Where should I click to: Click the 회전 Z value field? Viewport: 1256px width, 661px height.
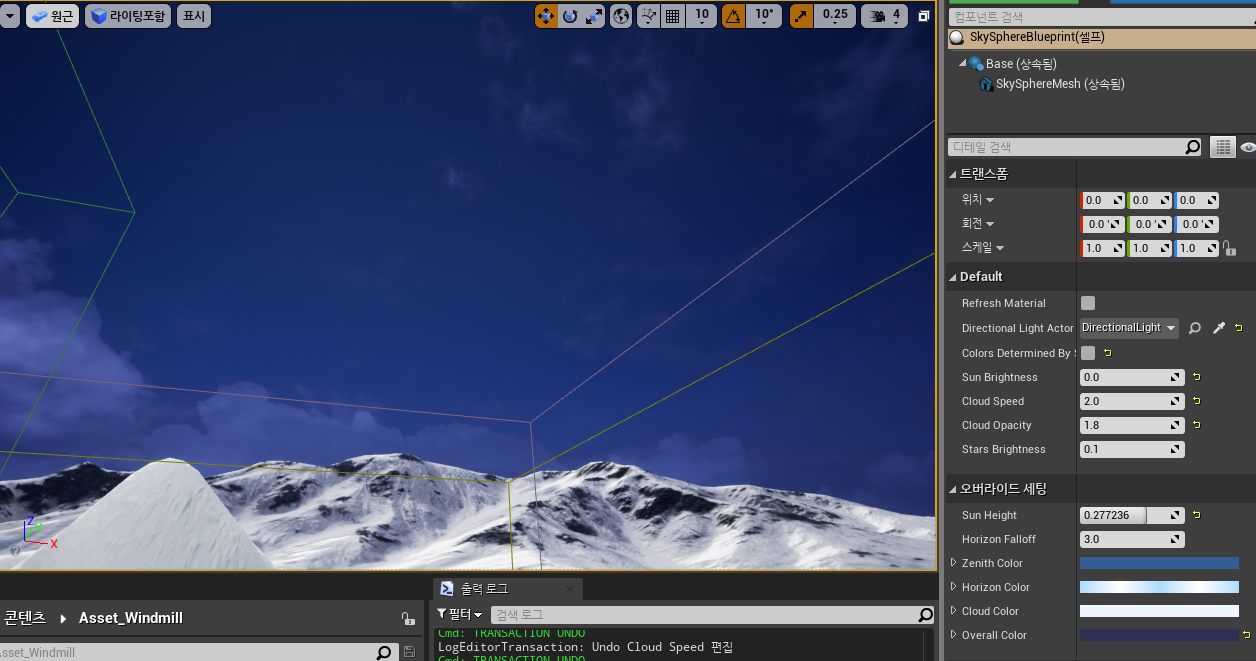coord(1197,224)
